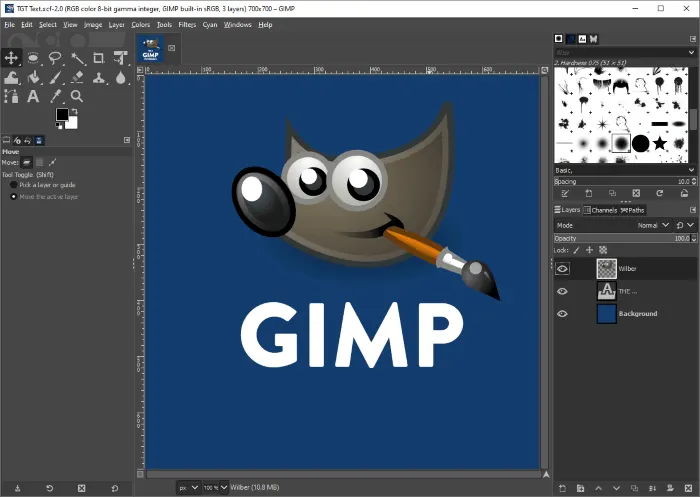The width and height of the screenshot is (700, 497).
Task: Click the Edit this brush icon
Action: tap(565, 193)
